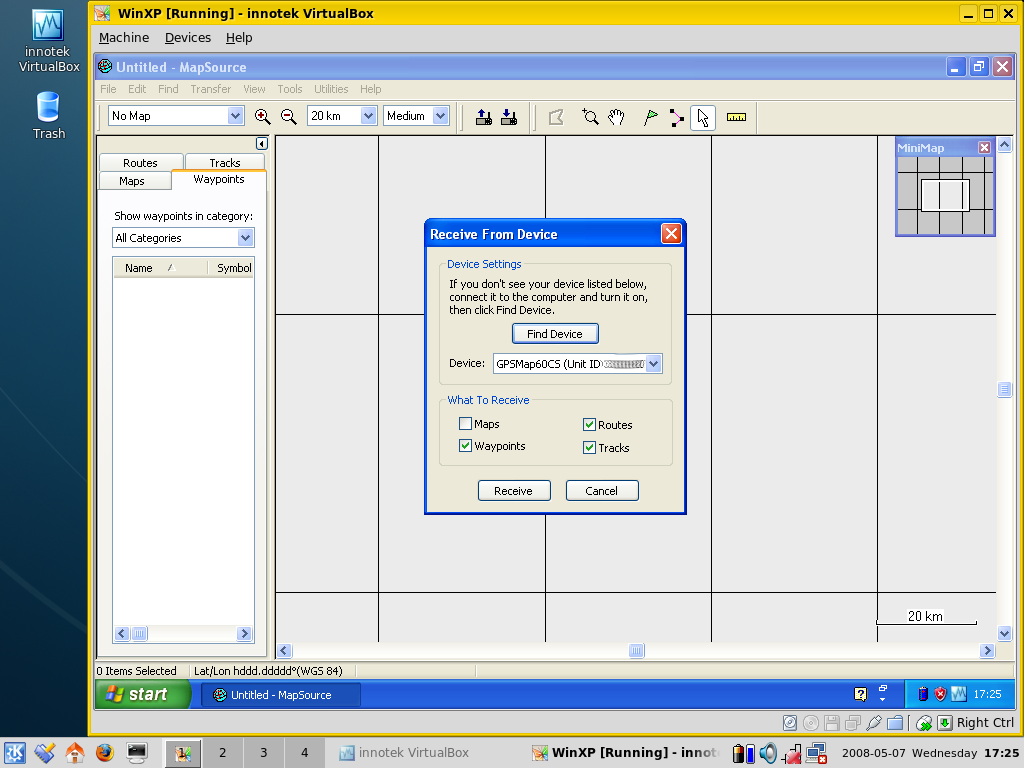Viewport: 1024px width, 768px height.
Task: Open the MapSource View menu
Action: [254, 89]
